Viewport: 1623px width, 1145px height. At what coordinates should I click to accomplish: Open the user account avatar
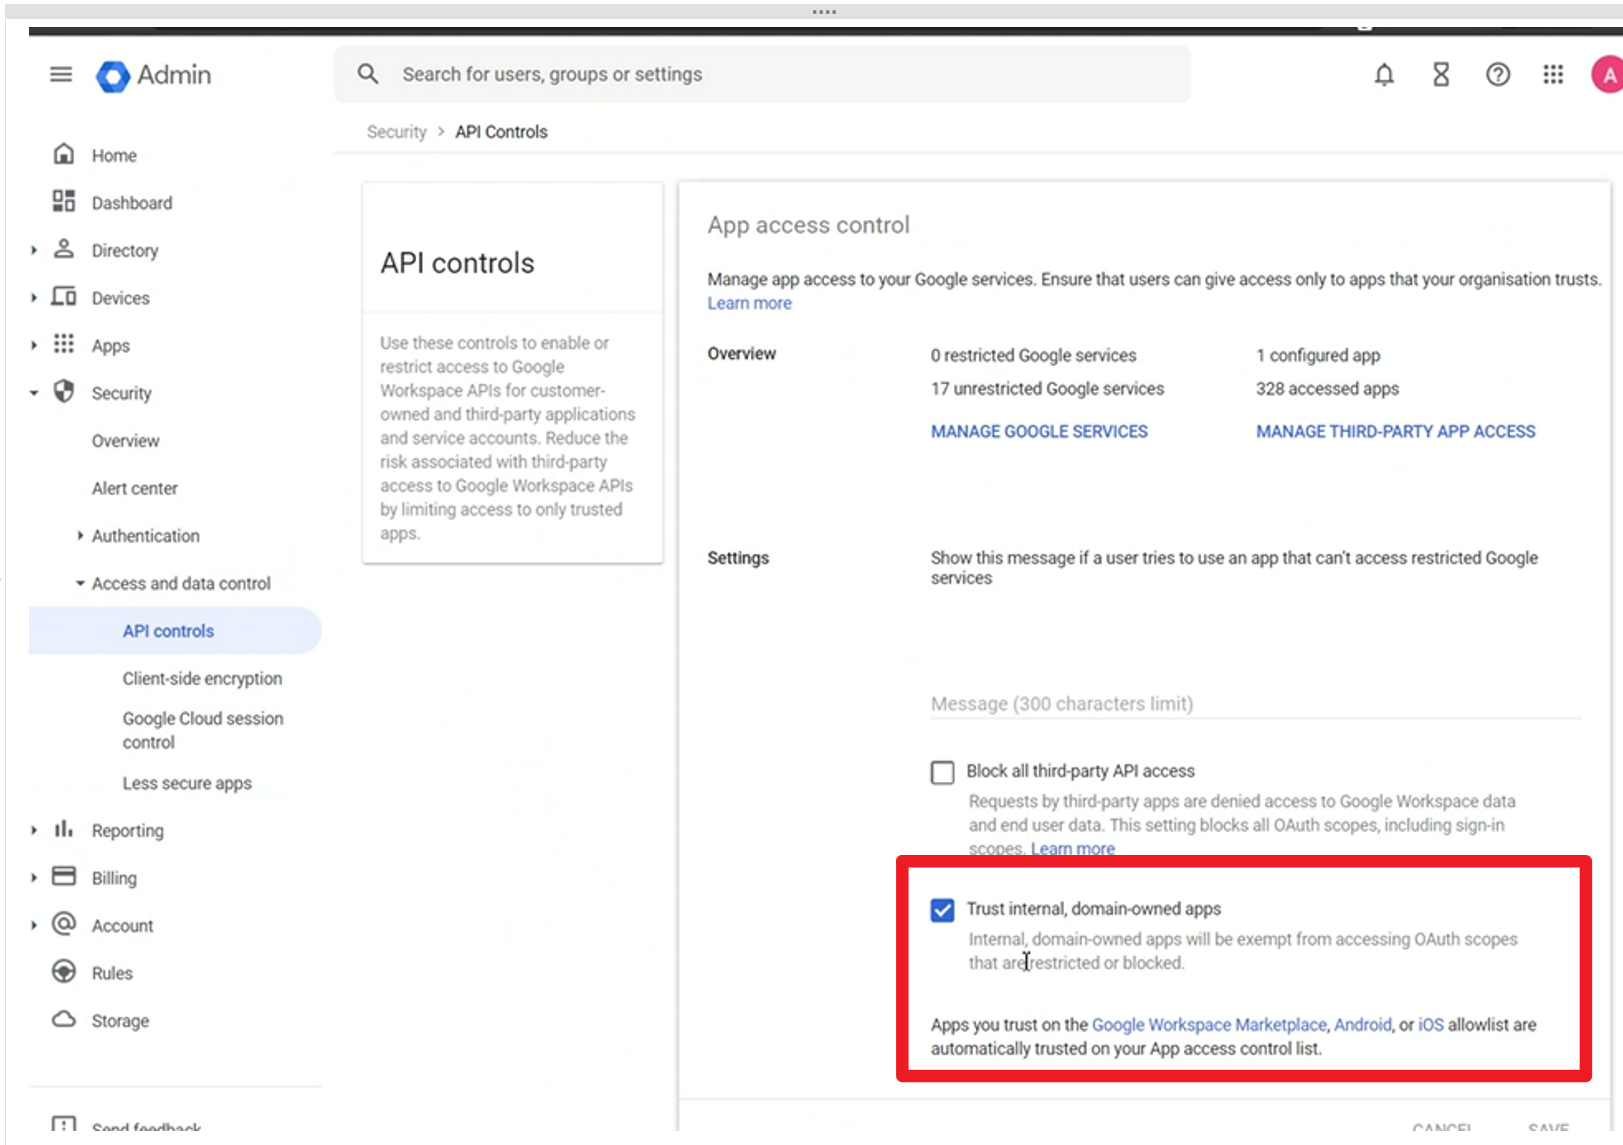tap(1606, 75)
